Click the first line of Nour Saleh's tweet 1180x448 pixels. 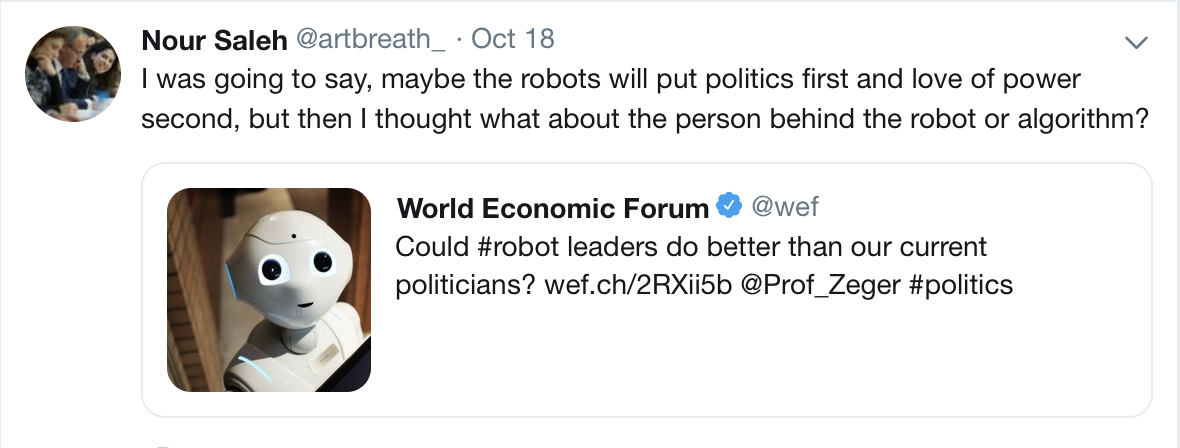tap(610, 78)
